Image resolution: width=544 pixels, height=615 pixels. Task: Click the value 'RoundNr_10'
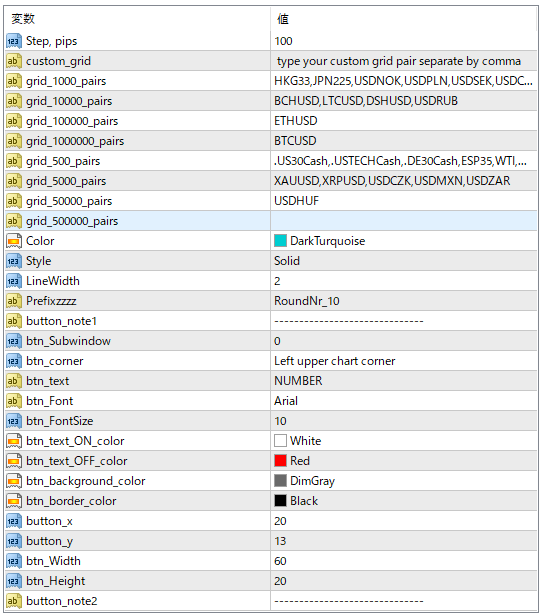pos(307,301)
